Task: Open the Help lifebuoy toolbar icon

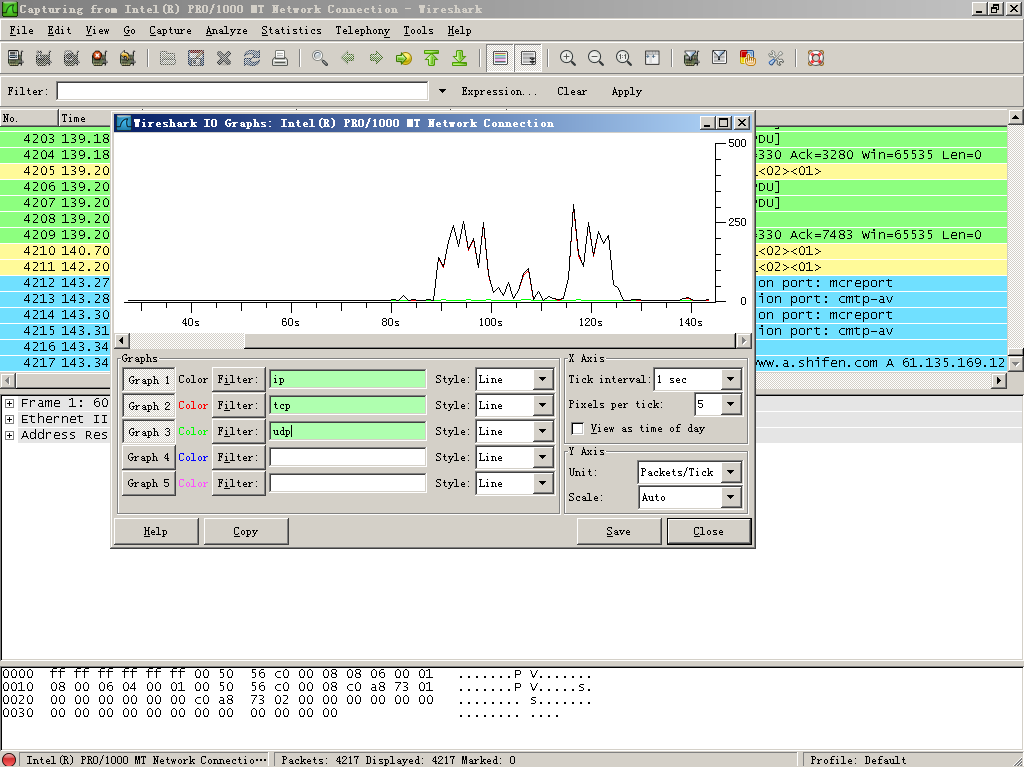Action: point(816,58)
